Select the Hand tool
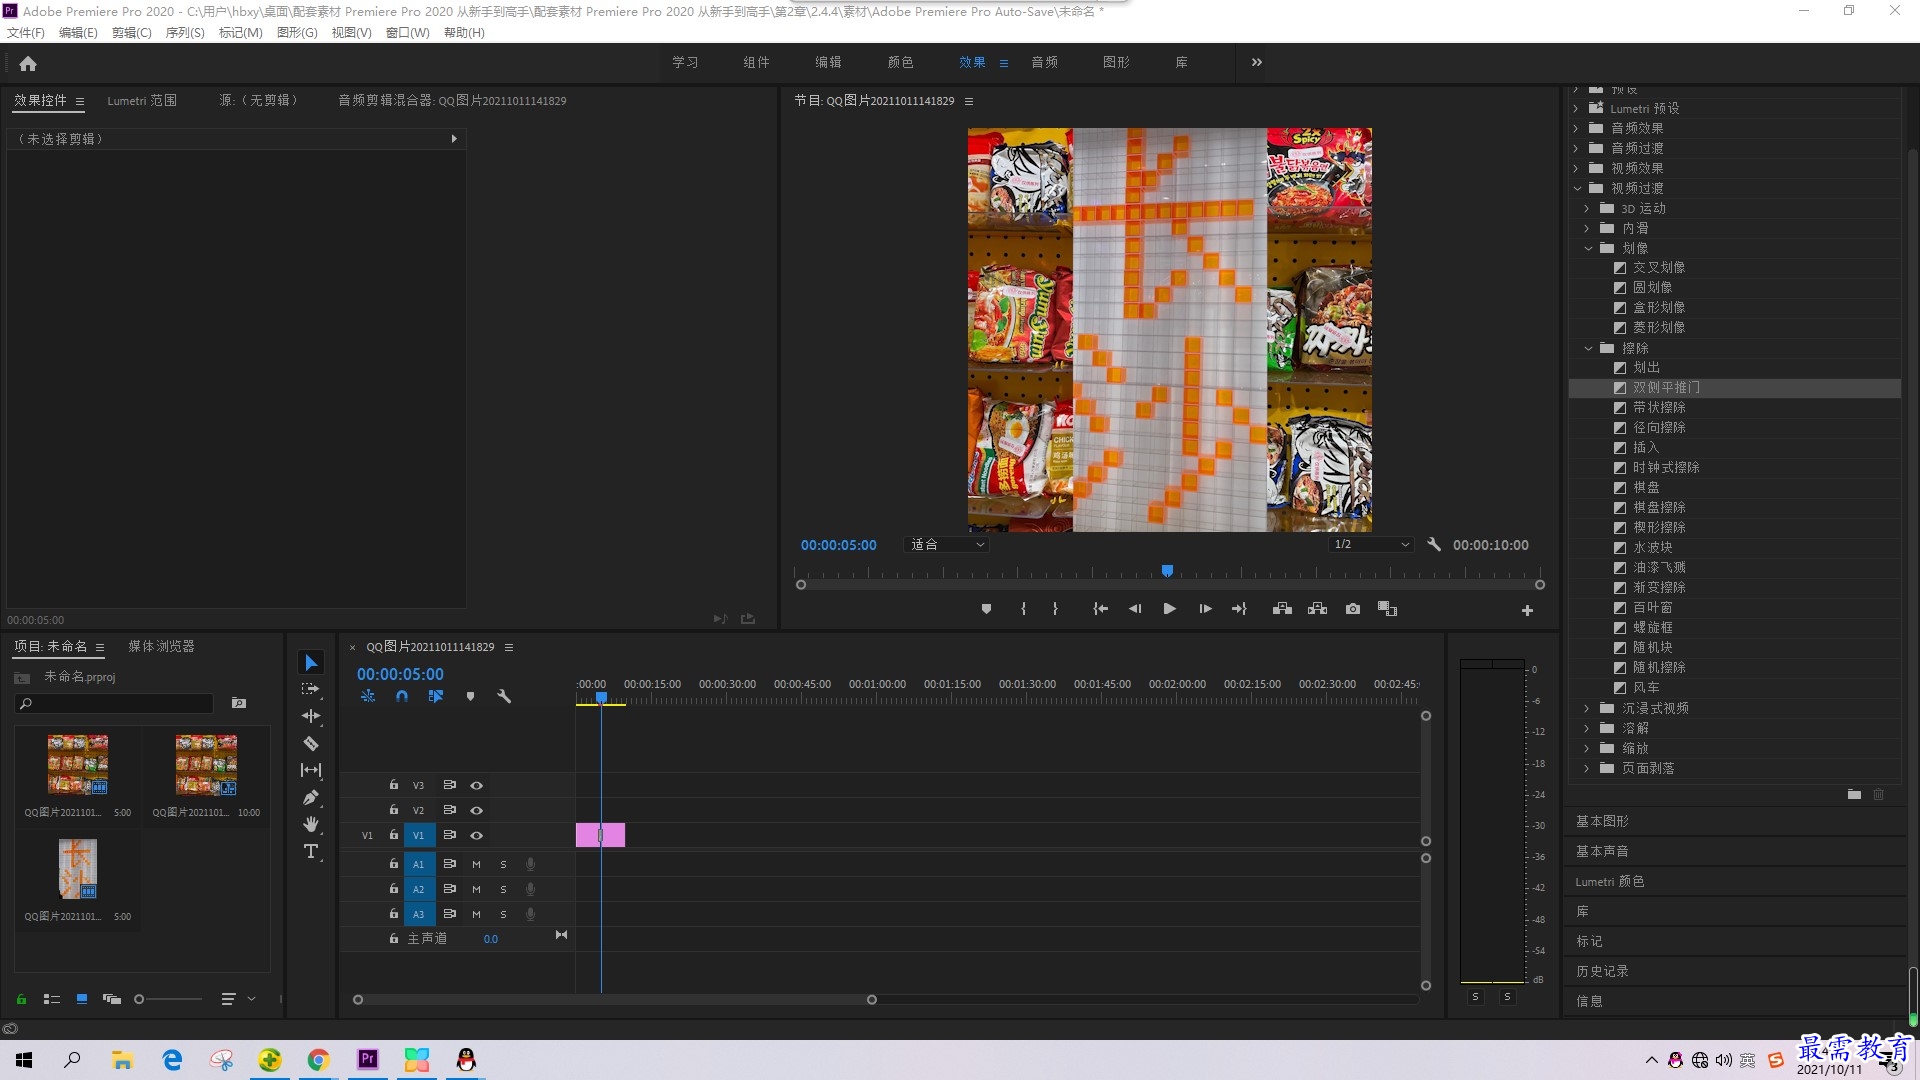 (311, 824)
